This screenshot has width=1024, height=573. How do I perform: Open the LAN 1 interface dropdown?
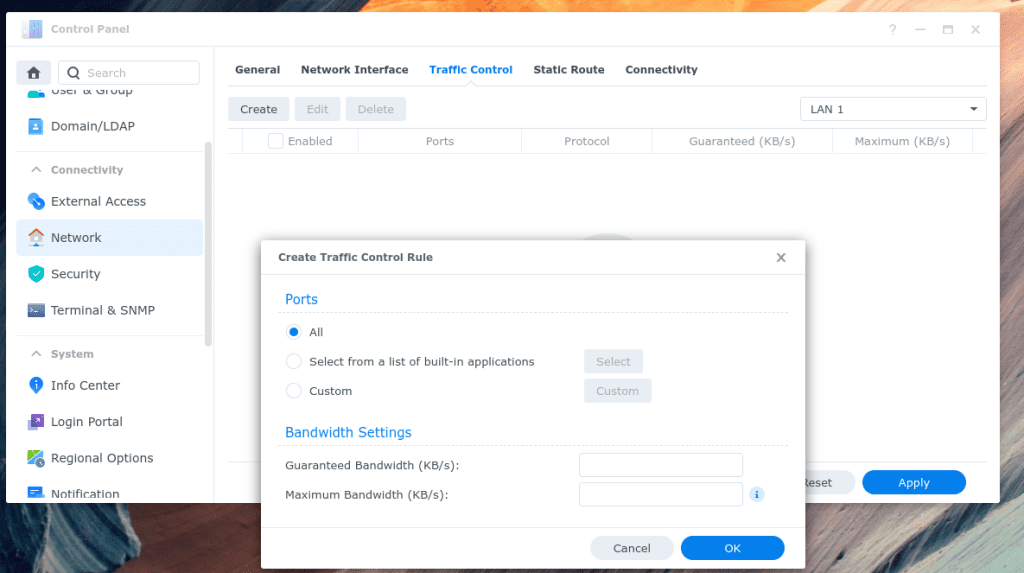click(x=893, y=109)
